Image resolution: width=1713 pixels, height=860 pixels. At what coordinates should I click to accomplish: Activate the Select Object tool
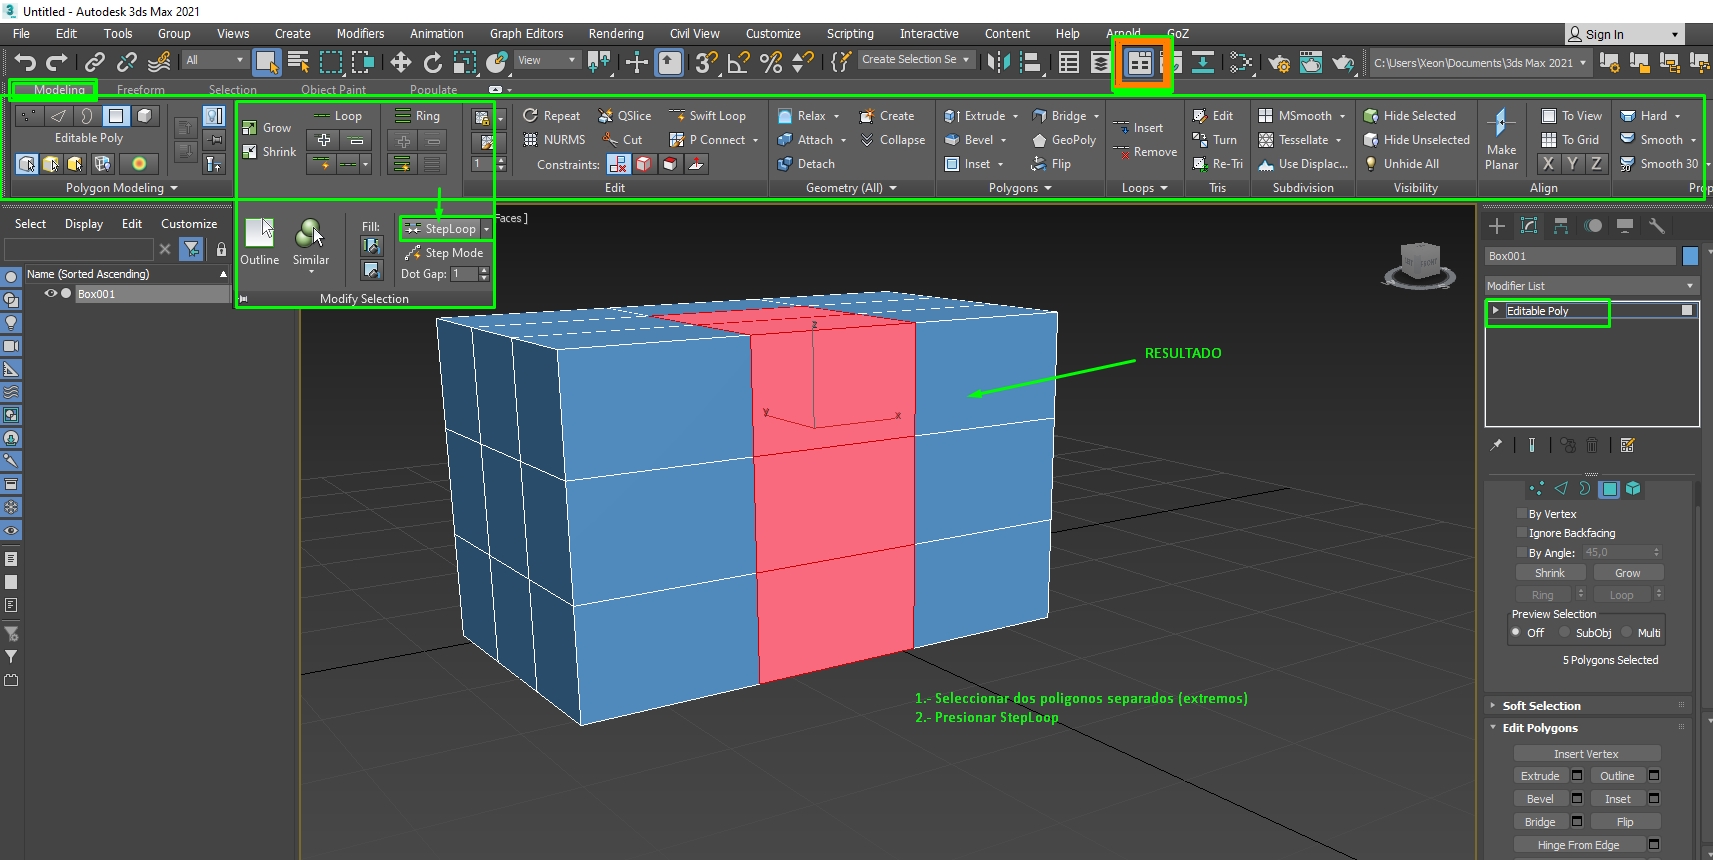(x=266, y=62)
